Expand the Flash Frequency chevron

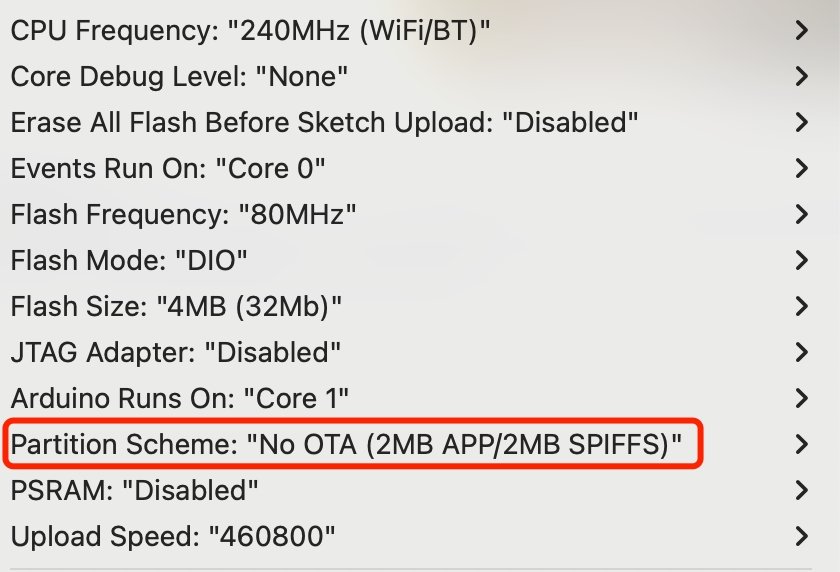click(801, 214)
